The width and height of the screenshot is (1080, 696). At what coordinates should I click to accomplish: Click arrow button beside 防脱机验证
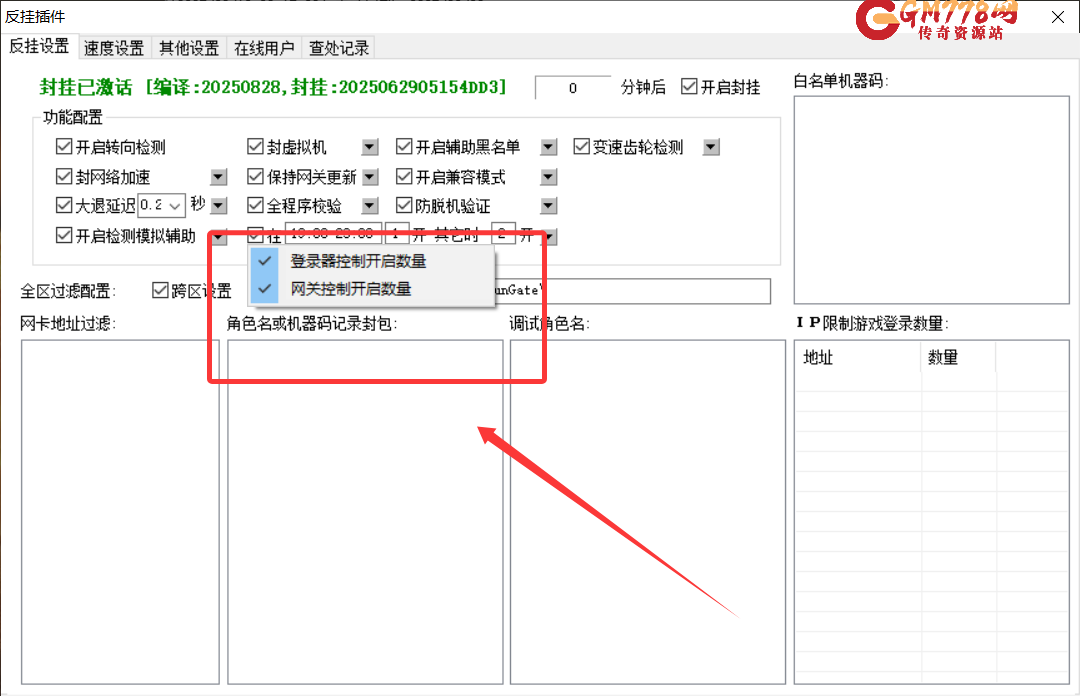pos(548,207)
